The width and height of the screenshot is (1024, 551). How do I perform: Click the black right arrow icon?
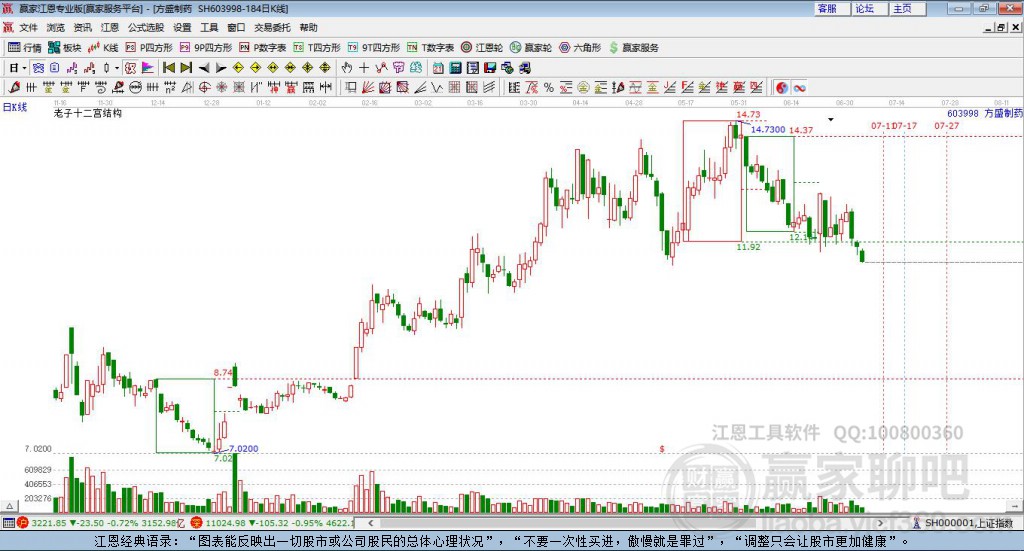pyautogui.click(x=221, y=68)
